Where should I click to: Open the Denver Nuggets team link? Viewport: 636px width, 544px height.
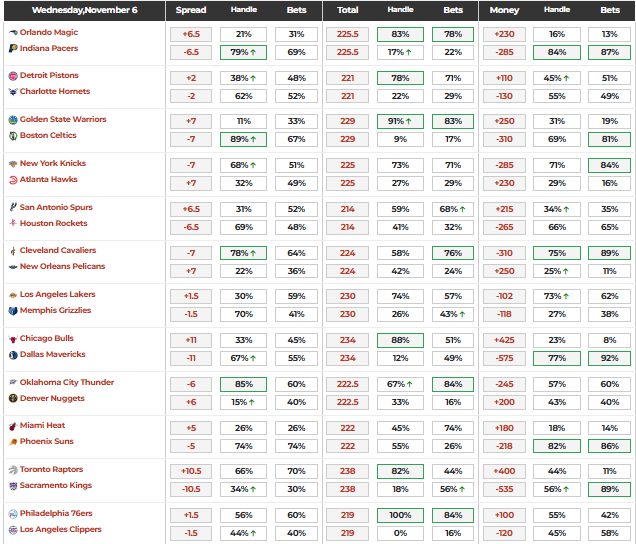[52, 398]
